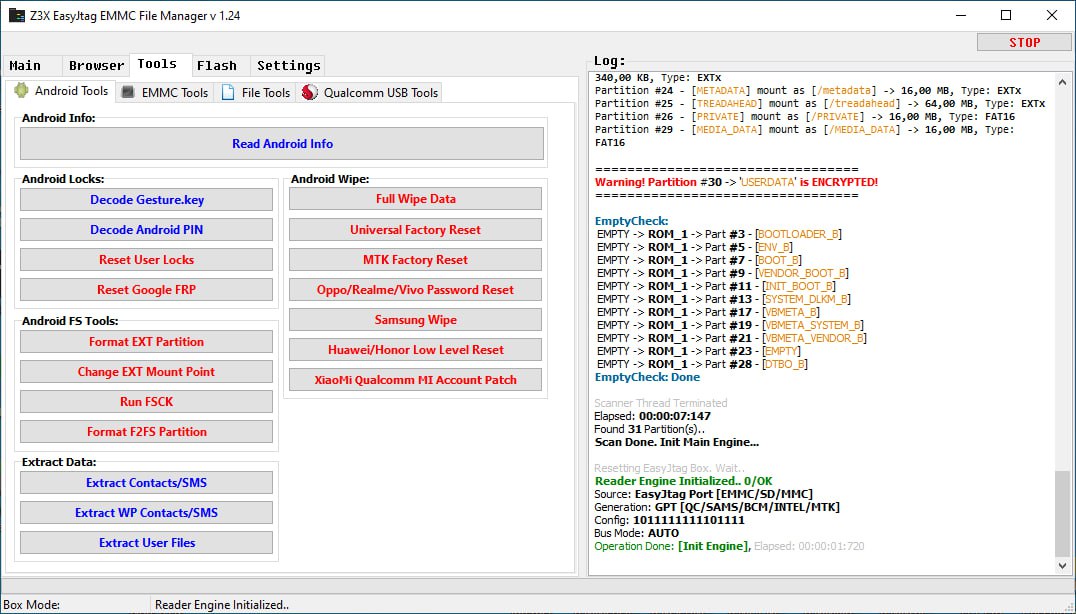Click the STOP button

[x=1024, y=43]
